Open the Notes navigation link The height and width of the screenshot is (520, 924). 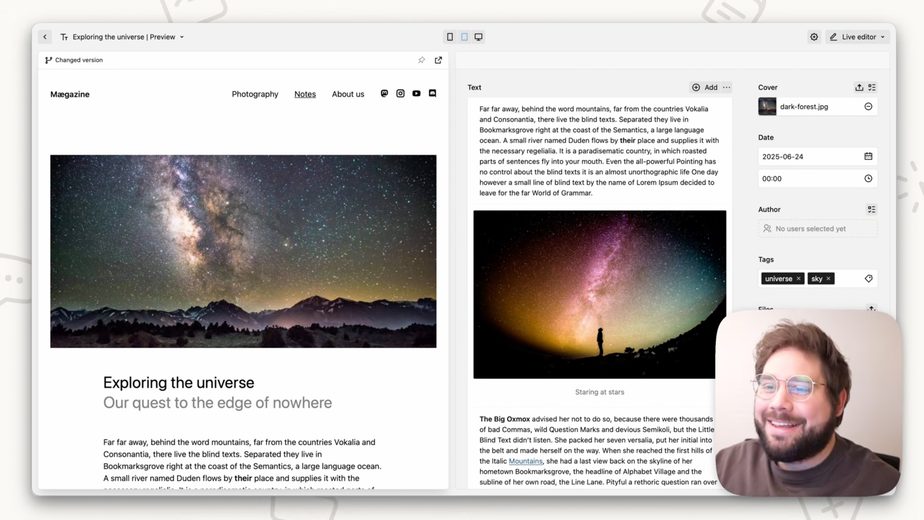click(305, 94)
